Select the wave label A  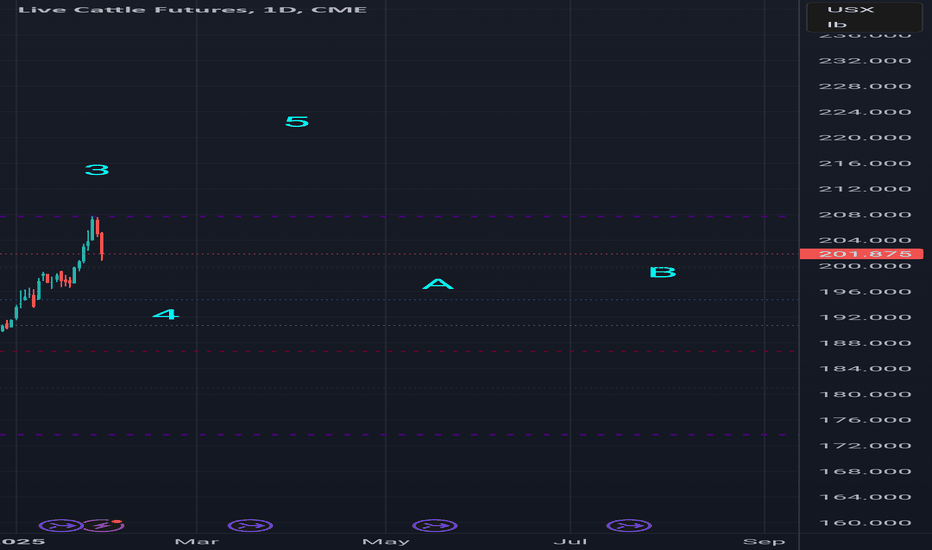point(438,284)
